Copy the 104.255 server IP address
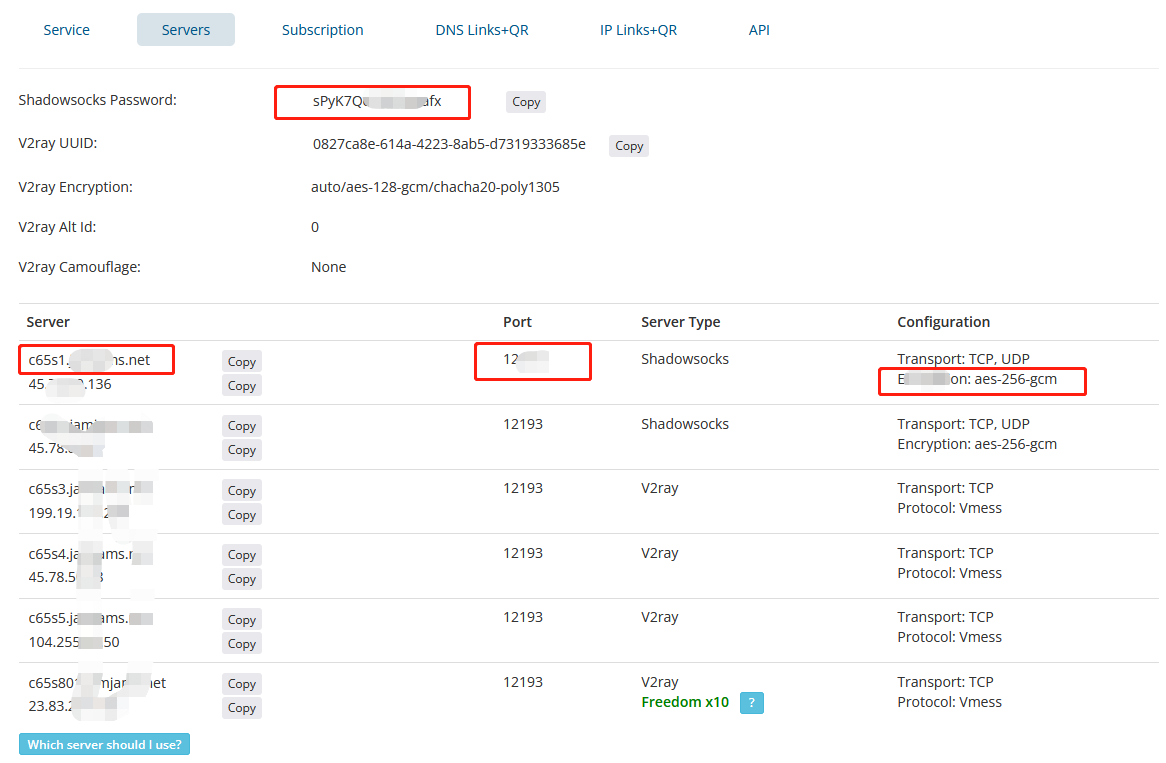Viewport: 1166px width, 763px height. [241, 644]
